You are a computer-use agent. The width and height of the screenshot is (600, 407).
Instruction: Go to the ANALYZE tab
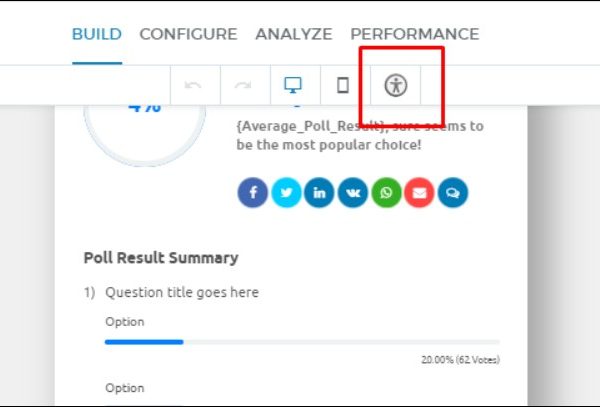[293, 34]
